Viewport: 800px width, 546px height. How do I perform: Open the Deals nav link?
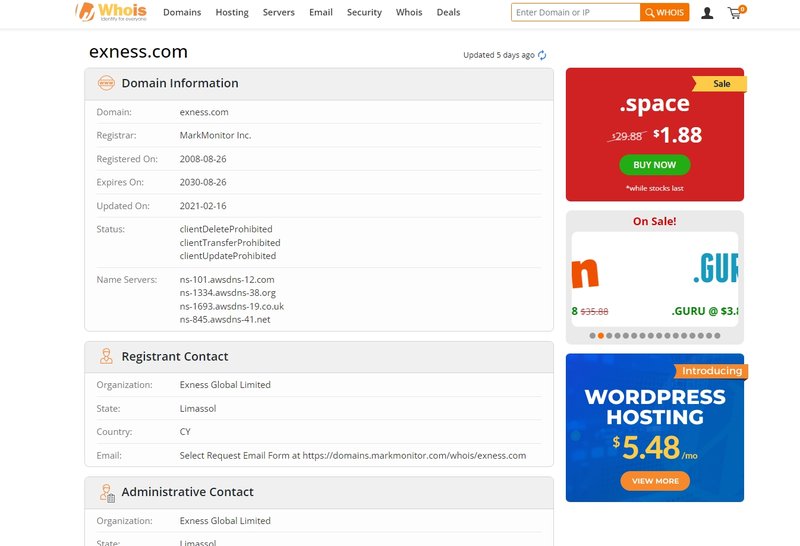[x=448, y=13]
